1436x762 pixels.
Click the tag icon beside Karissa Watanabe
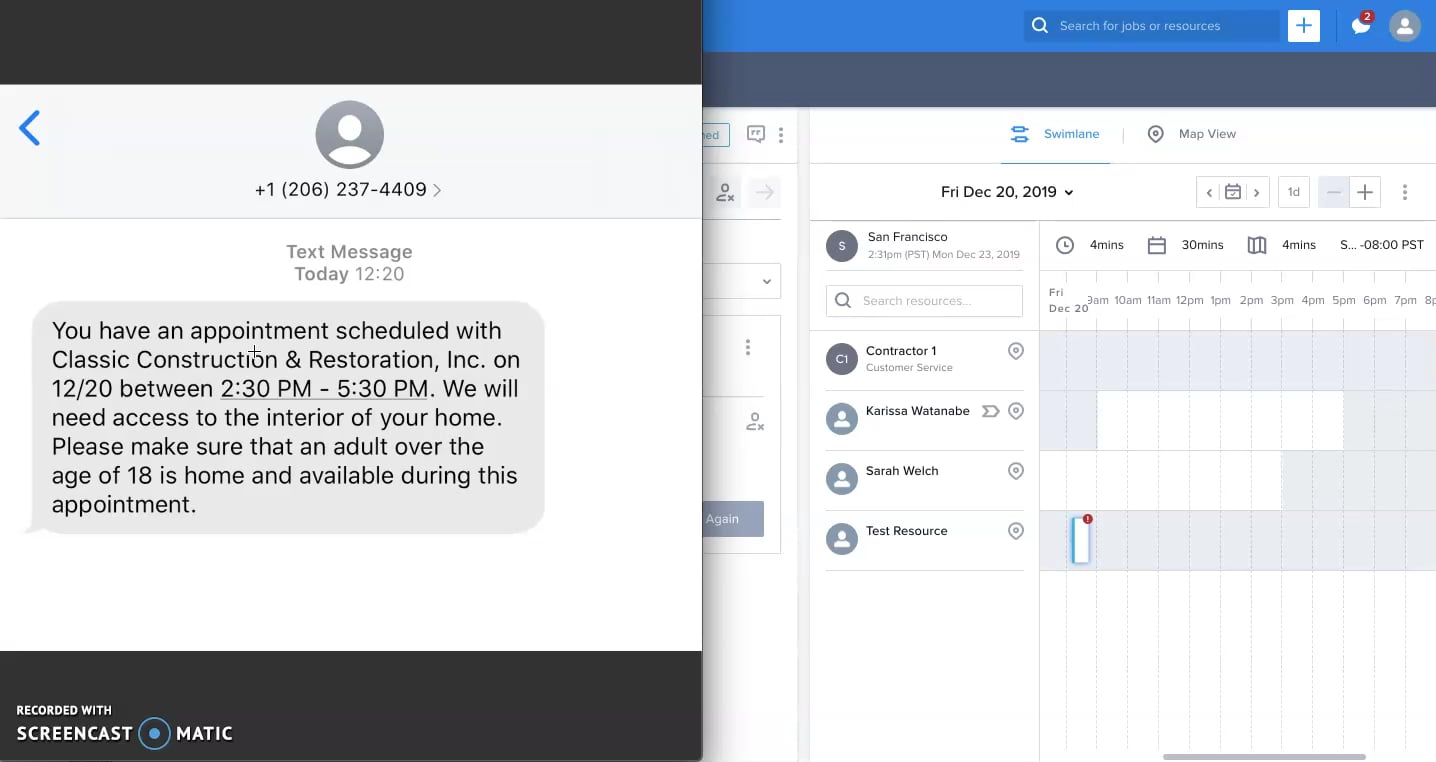[990, 411]
